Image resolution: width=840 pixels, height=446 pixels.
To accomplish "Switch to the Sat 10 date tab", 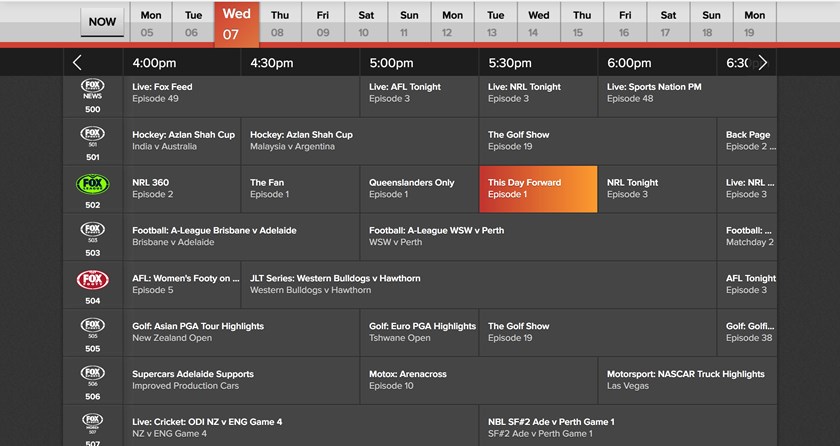I will point(366,22).
